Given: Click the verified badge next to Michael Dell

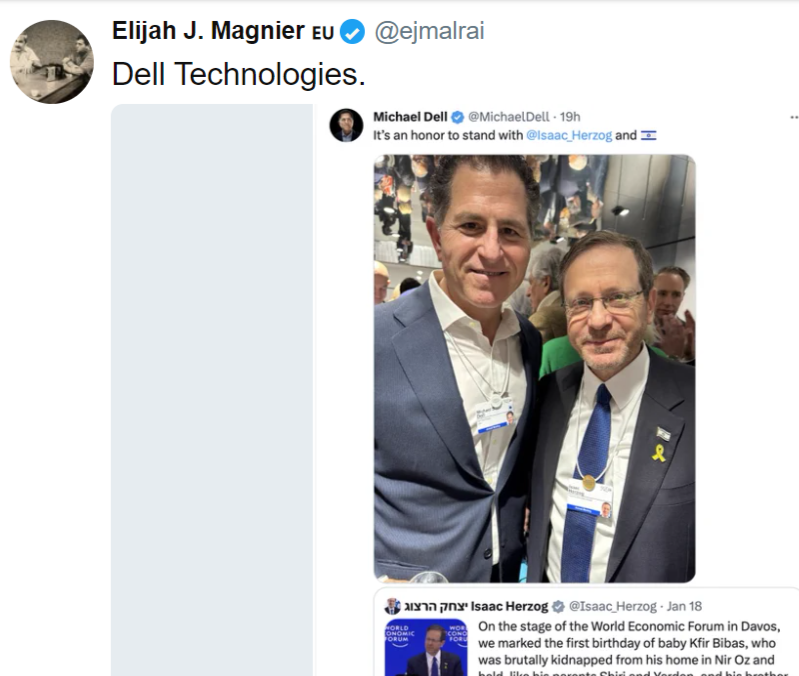Looking at the screenshot, I should (458, 117).
